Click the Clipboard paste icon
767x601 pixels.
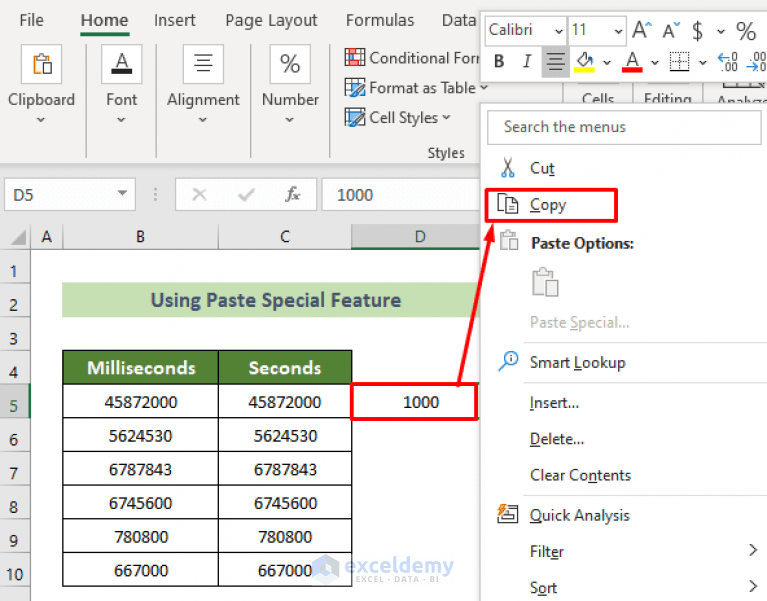tap(42, 64)
